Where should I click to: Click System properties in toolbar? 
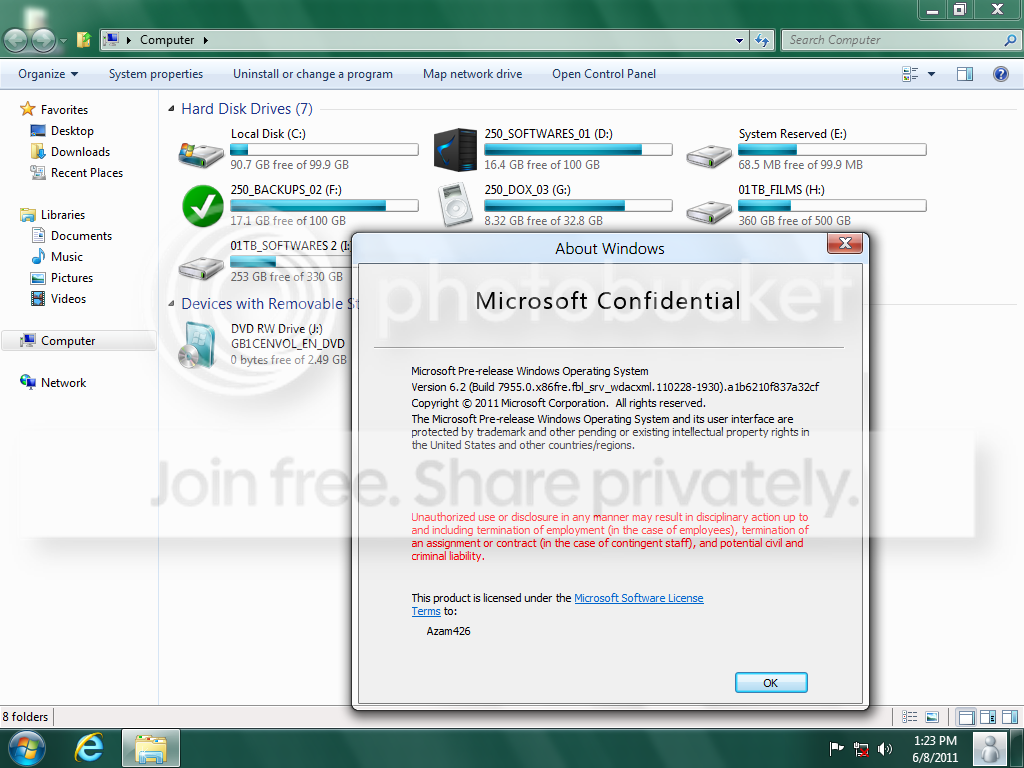155,74
